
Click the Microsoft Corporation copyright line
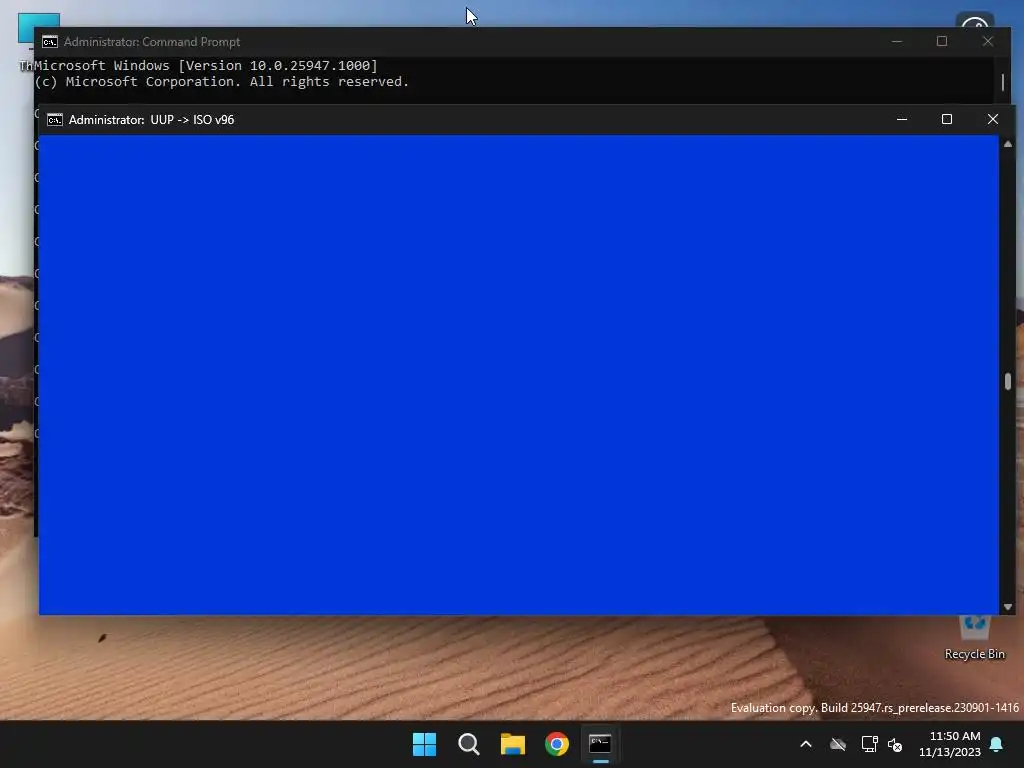222,82
